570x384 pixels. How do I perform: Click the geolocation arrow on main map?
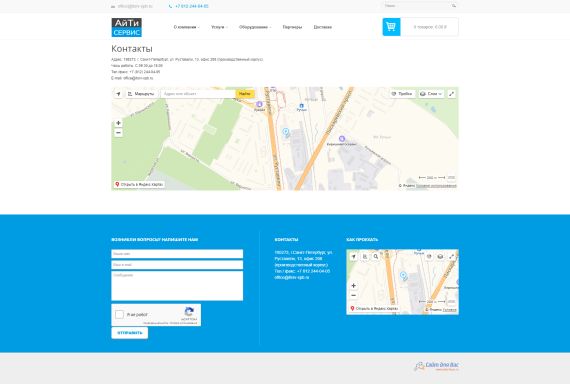click(119, 94)
